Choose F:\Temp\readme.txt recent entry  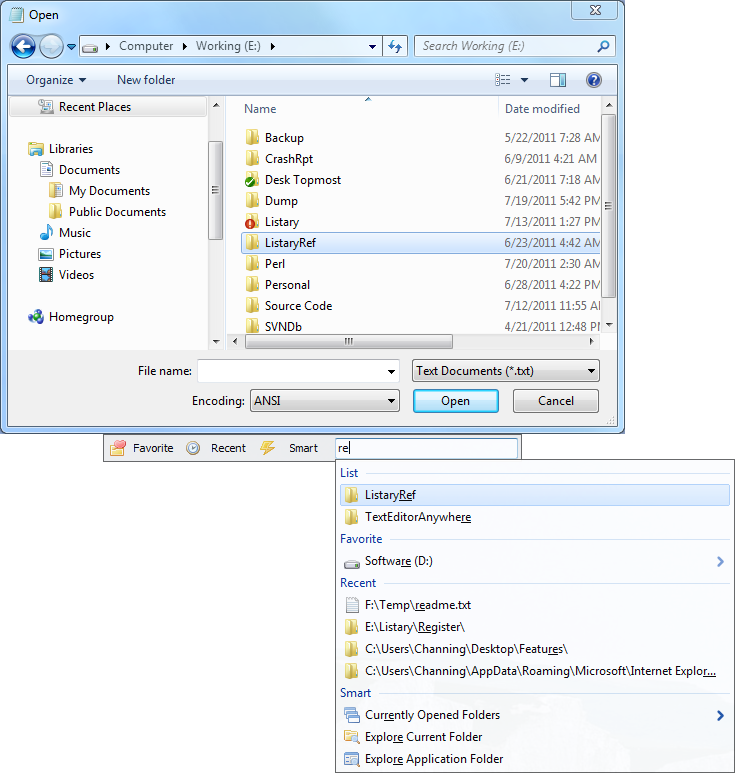(x=534, y=605)
